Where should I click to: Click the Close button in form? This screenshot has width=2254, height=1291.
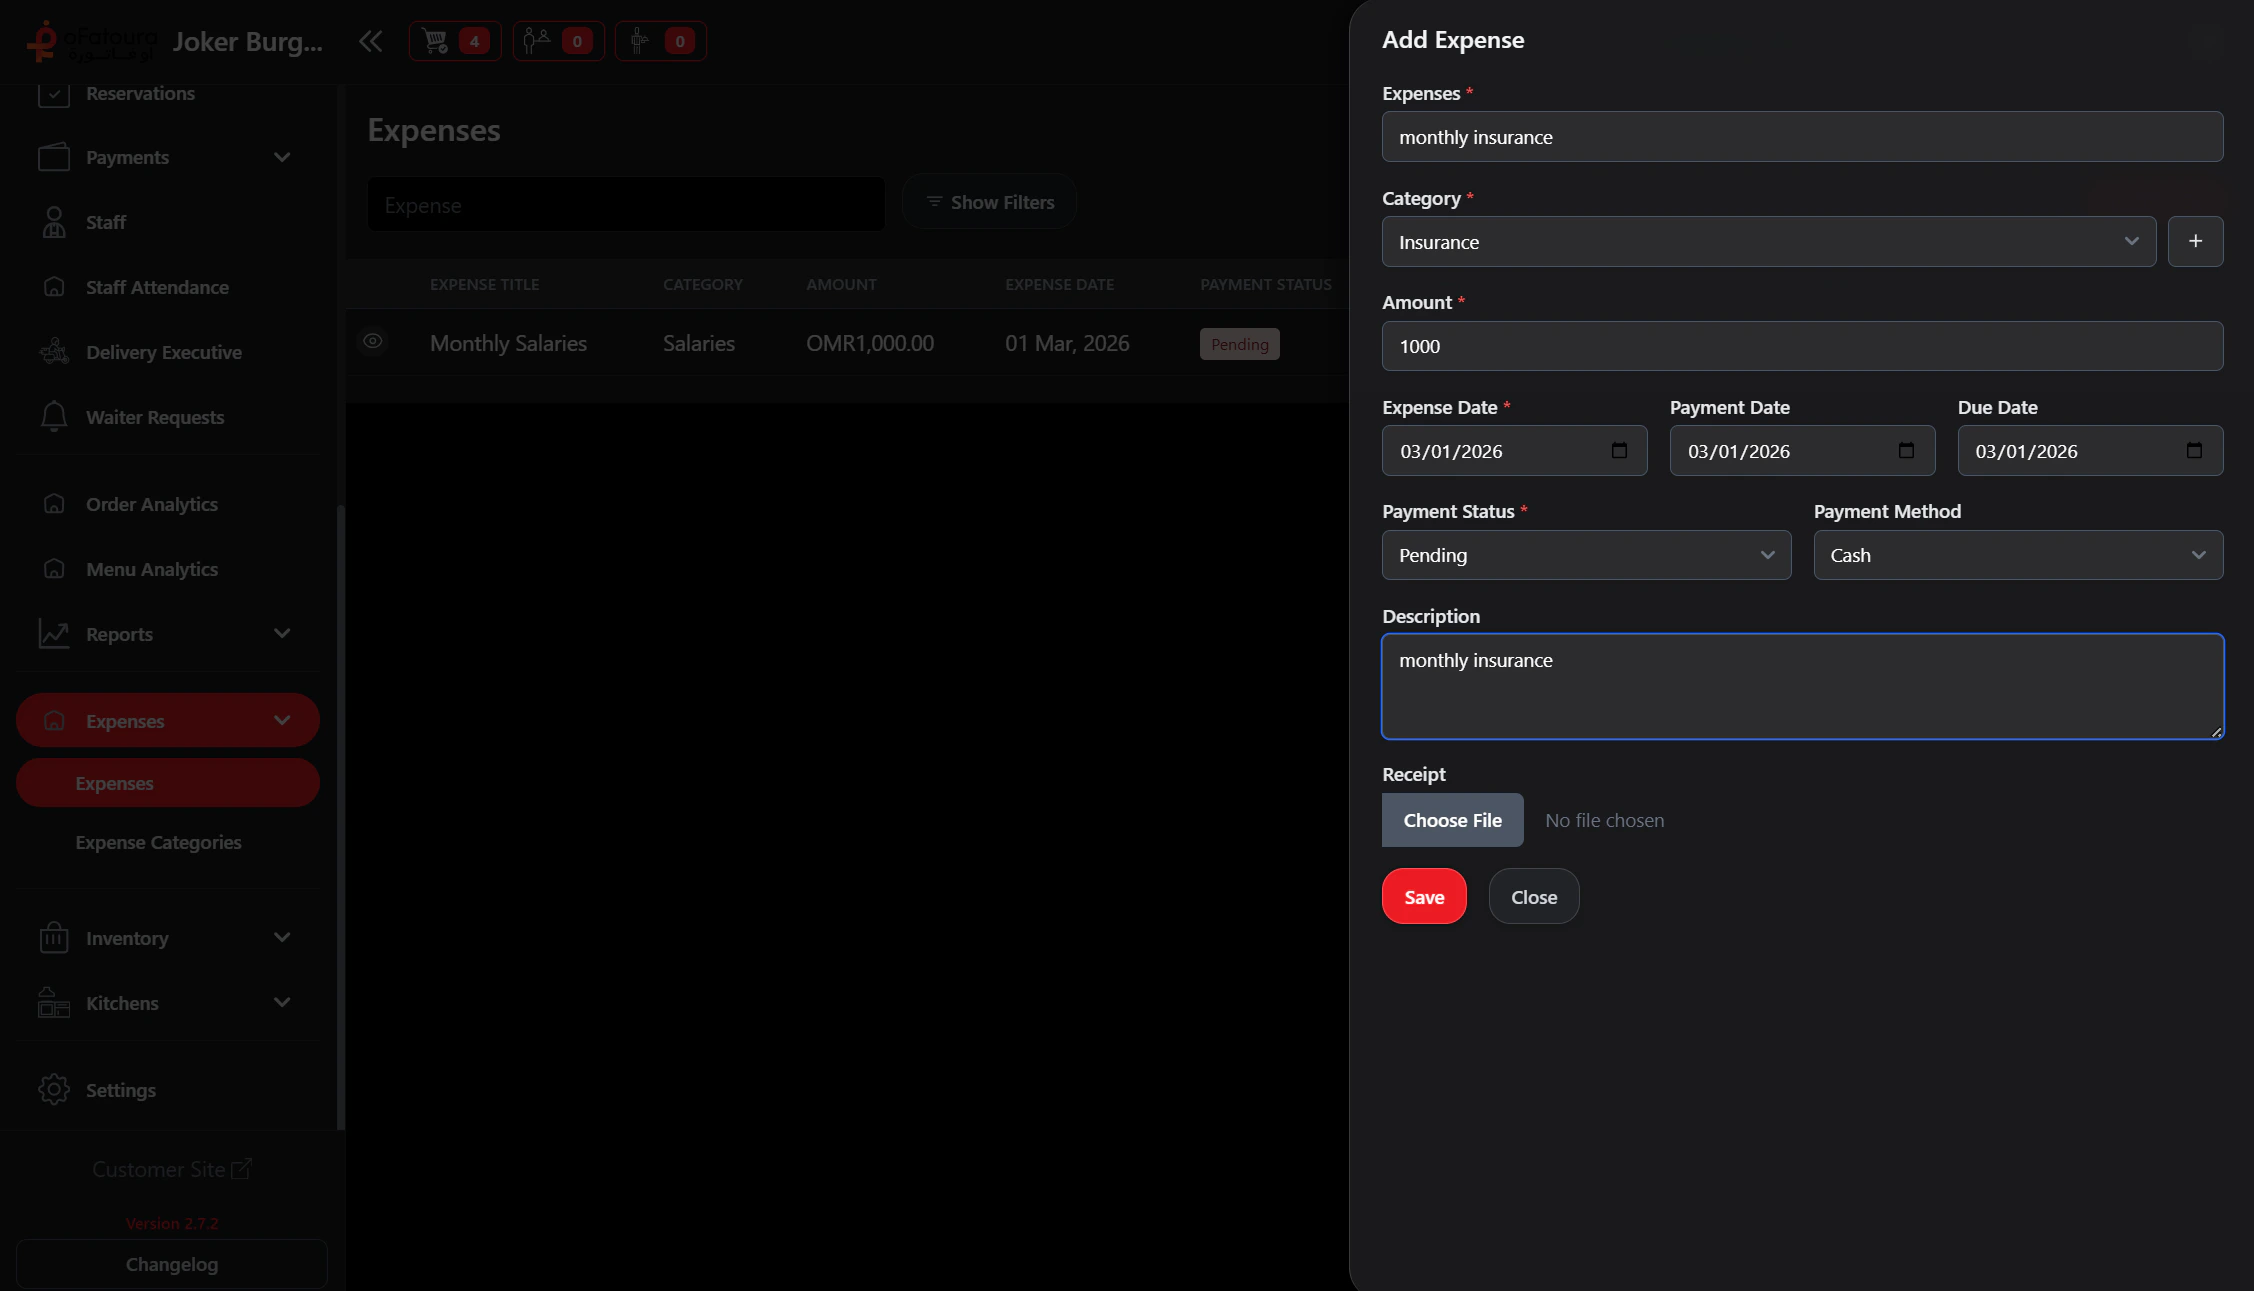(x=1533, y=897)
